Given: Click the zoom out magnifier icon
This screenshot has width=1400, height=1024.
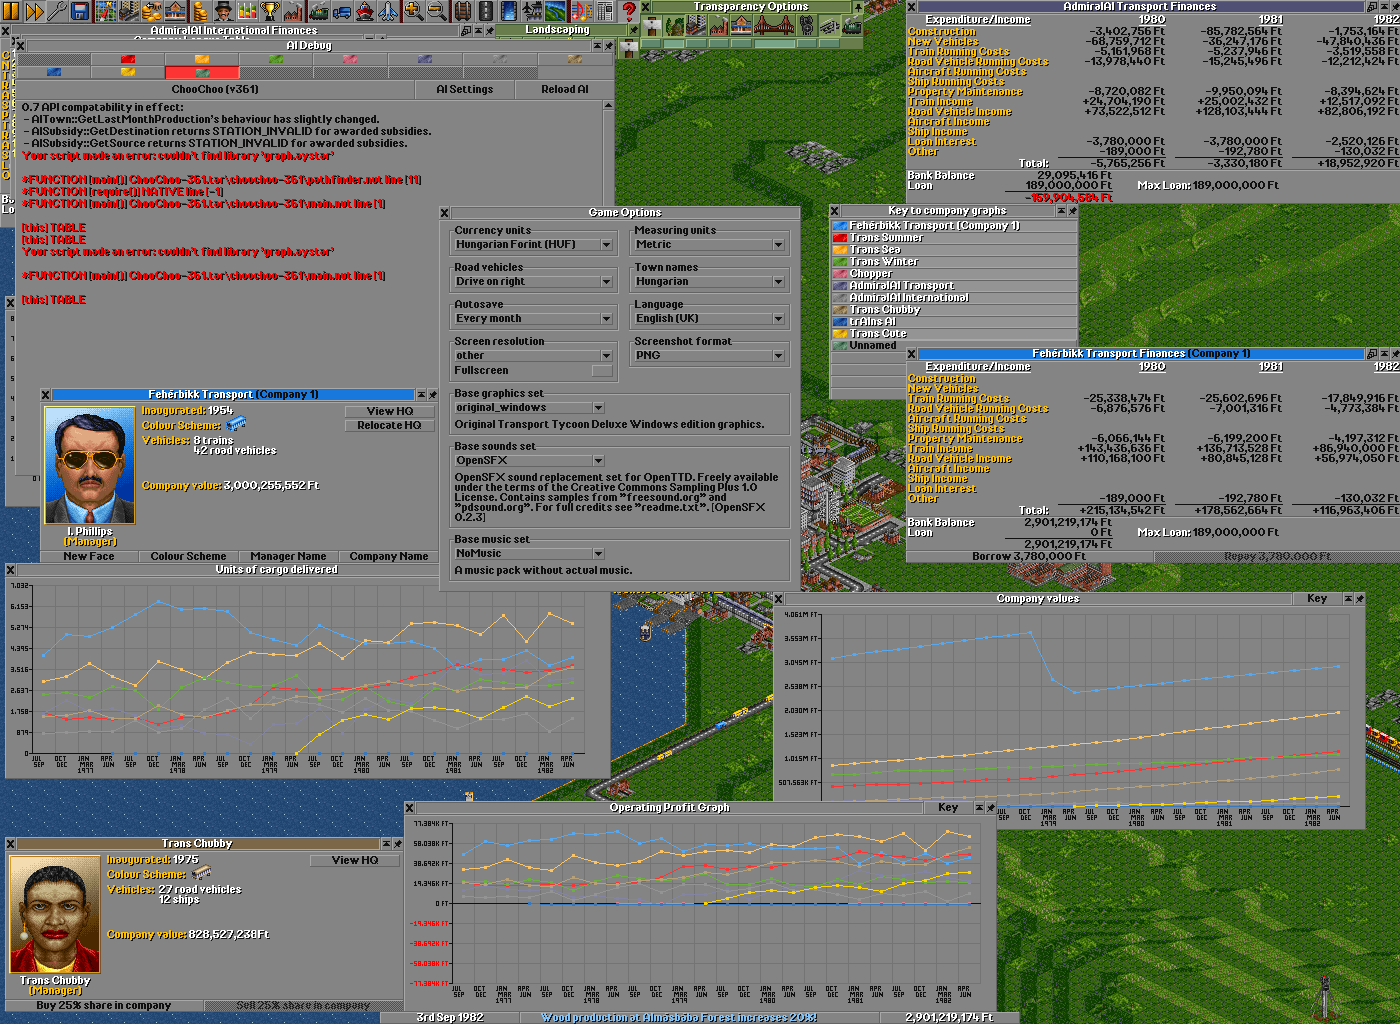Looking at the screenshot, I should click(x=436, y=11).
